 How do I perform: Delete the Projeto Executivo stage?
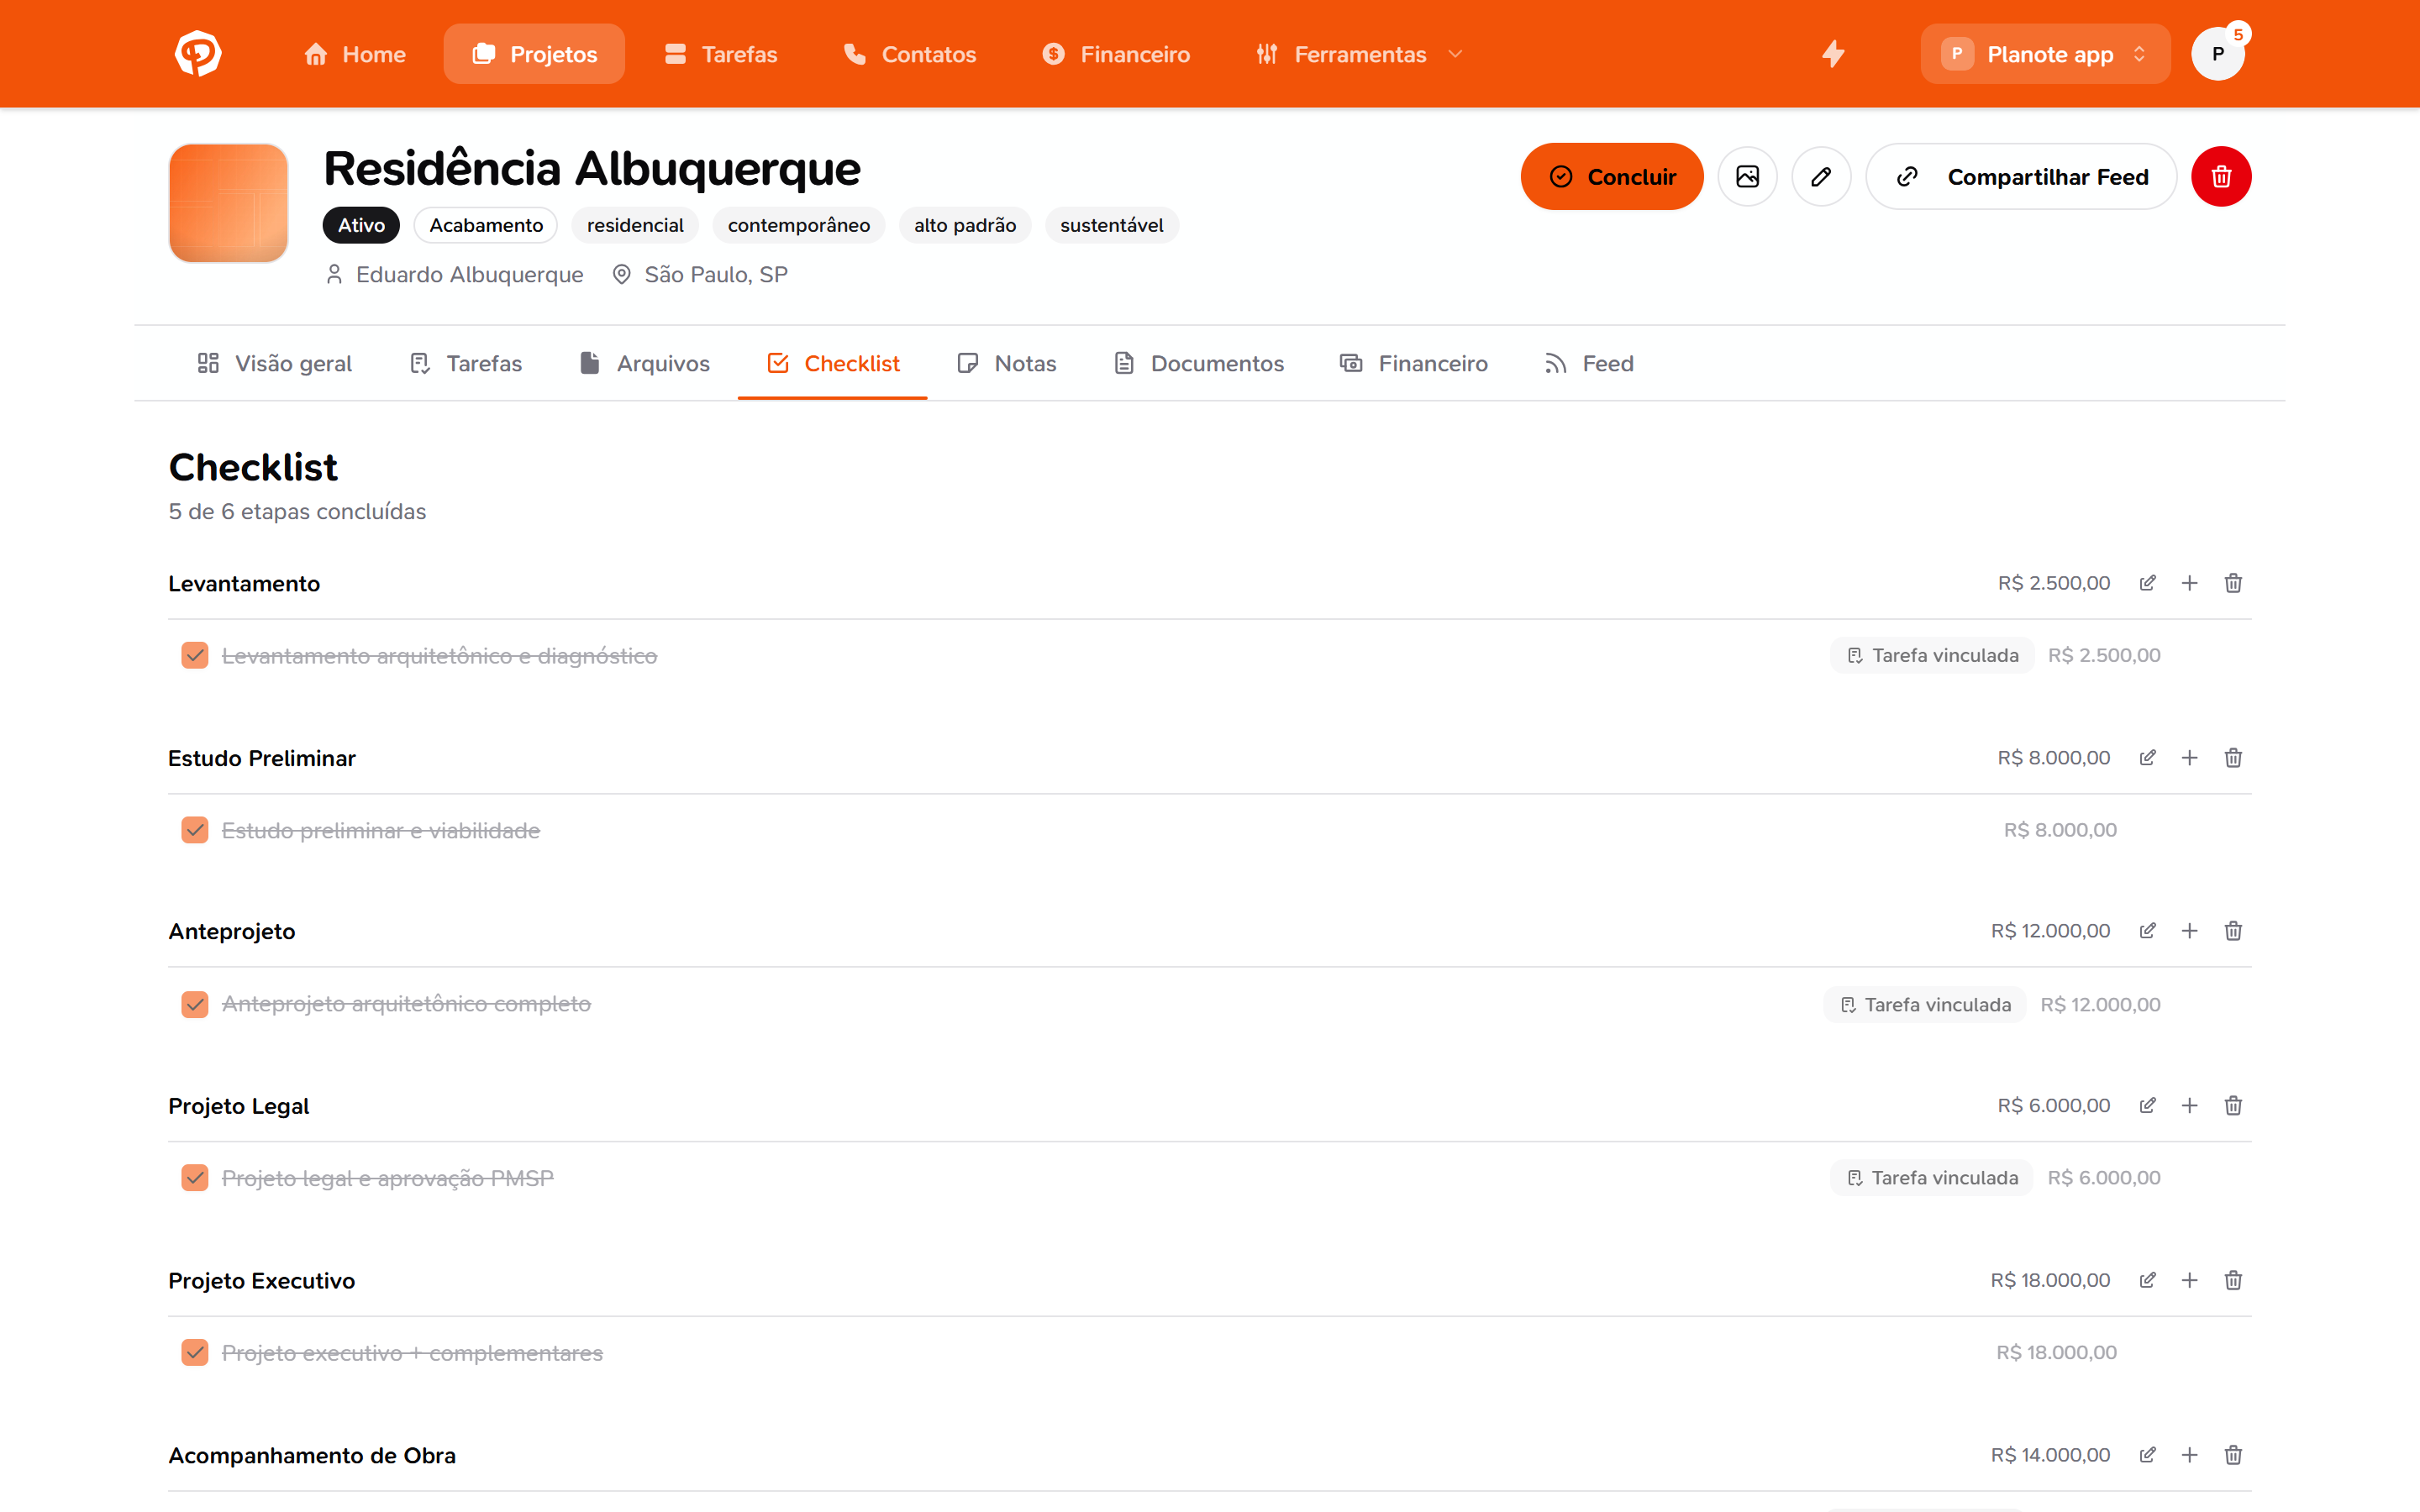click(x=2233, y=1281)
